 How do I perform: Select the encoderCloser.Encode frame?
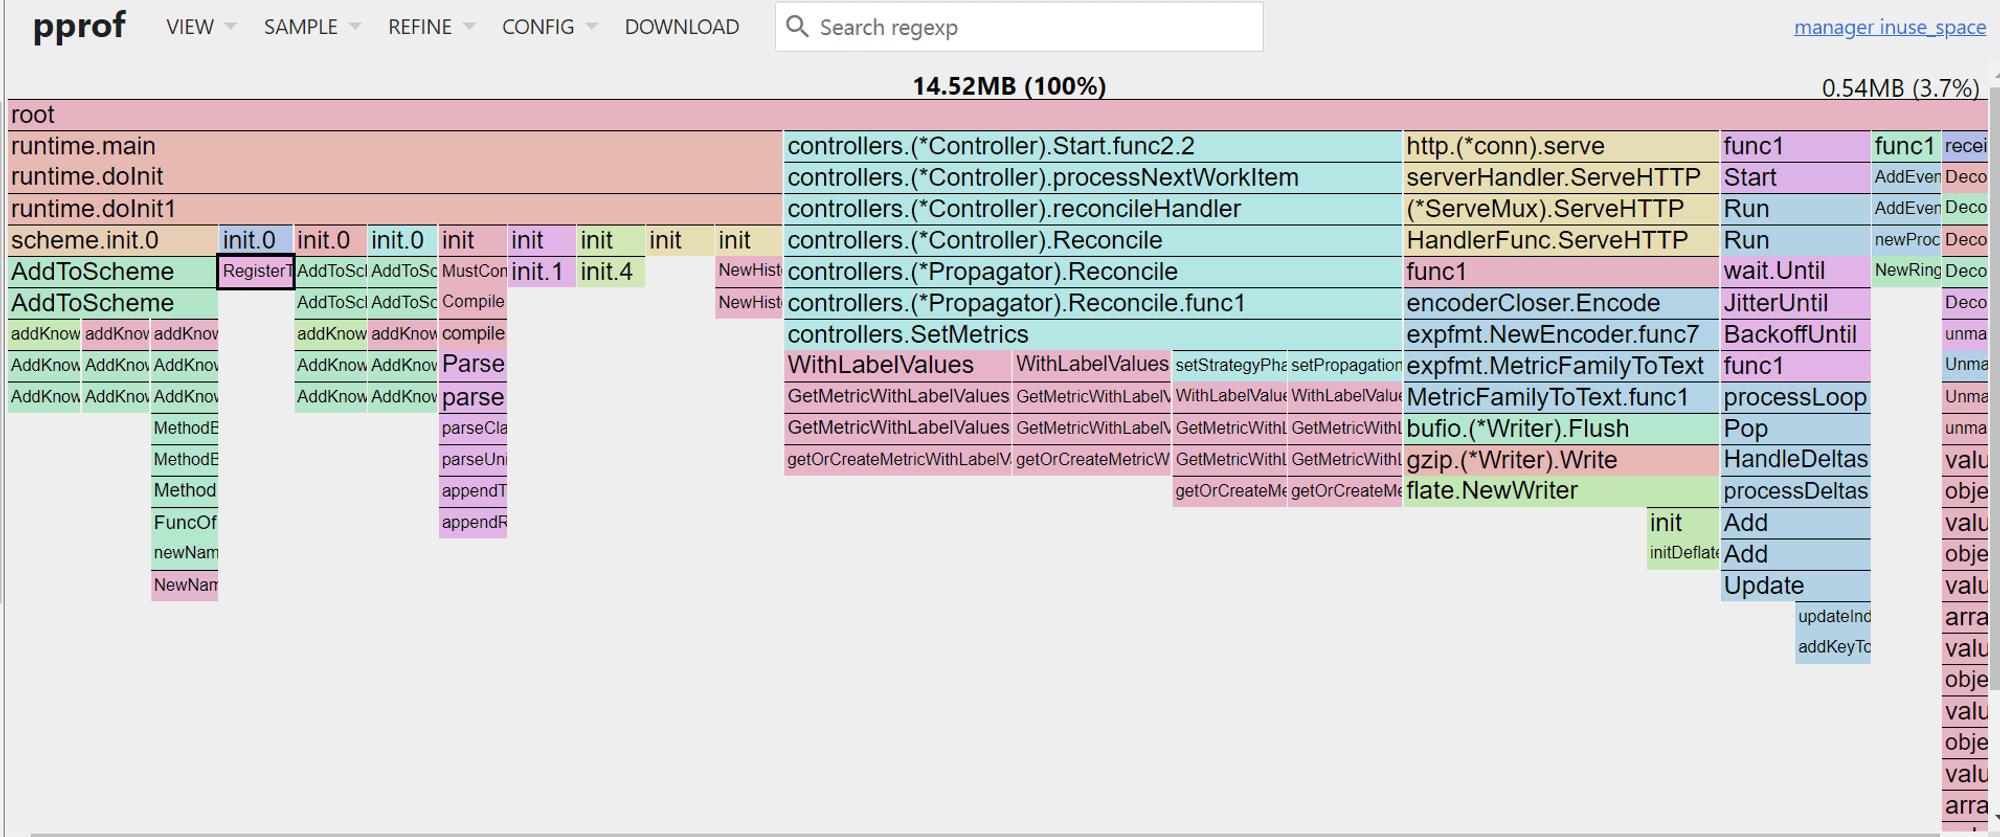click(x=1561, y=303)
